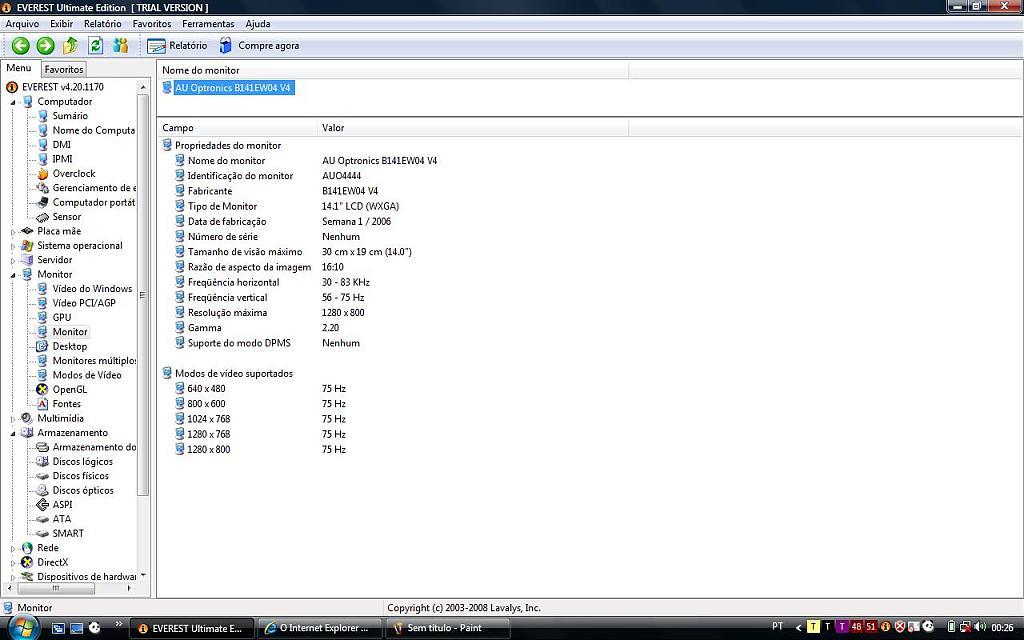The image size is (1024, 640).
Task: Open the Ferramentas menu
Action: tap(208, 24)
